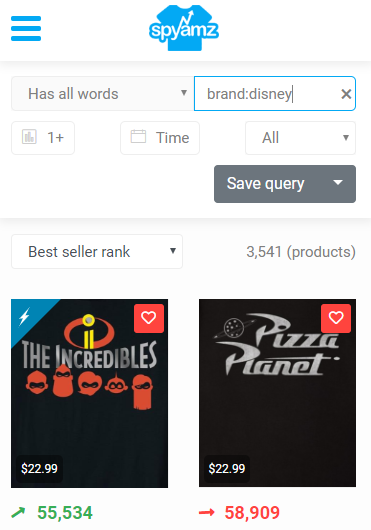Click the bar chart icon beside 1+

[29, 137]
